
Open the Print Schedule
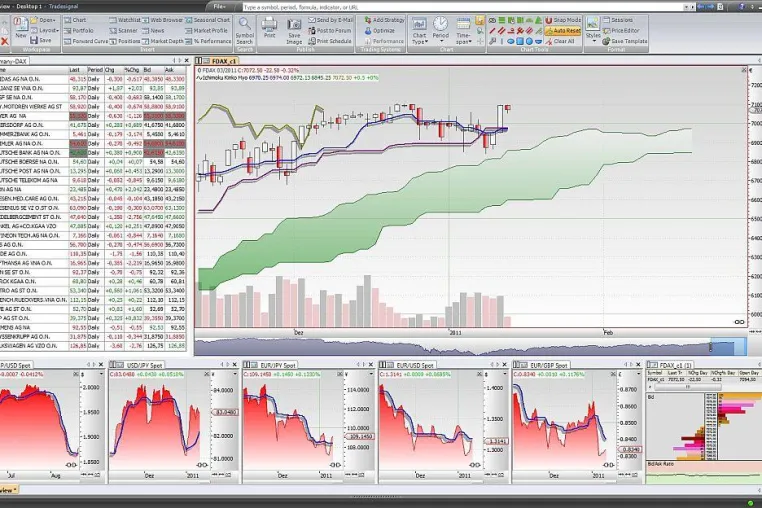pos(329,41)
